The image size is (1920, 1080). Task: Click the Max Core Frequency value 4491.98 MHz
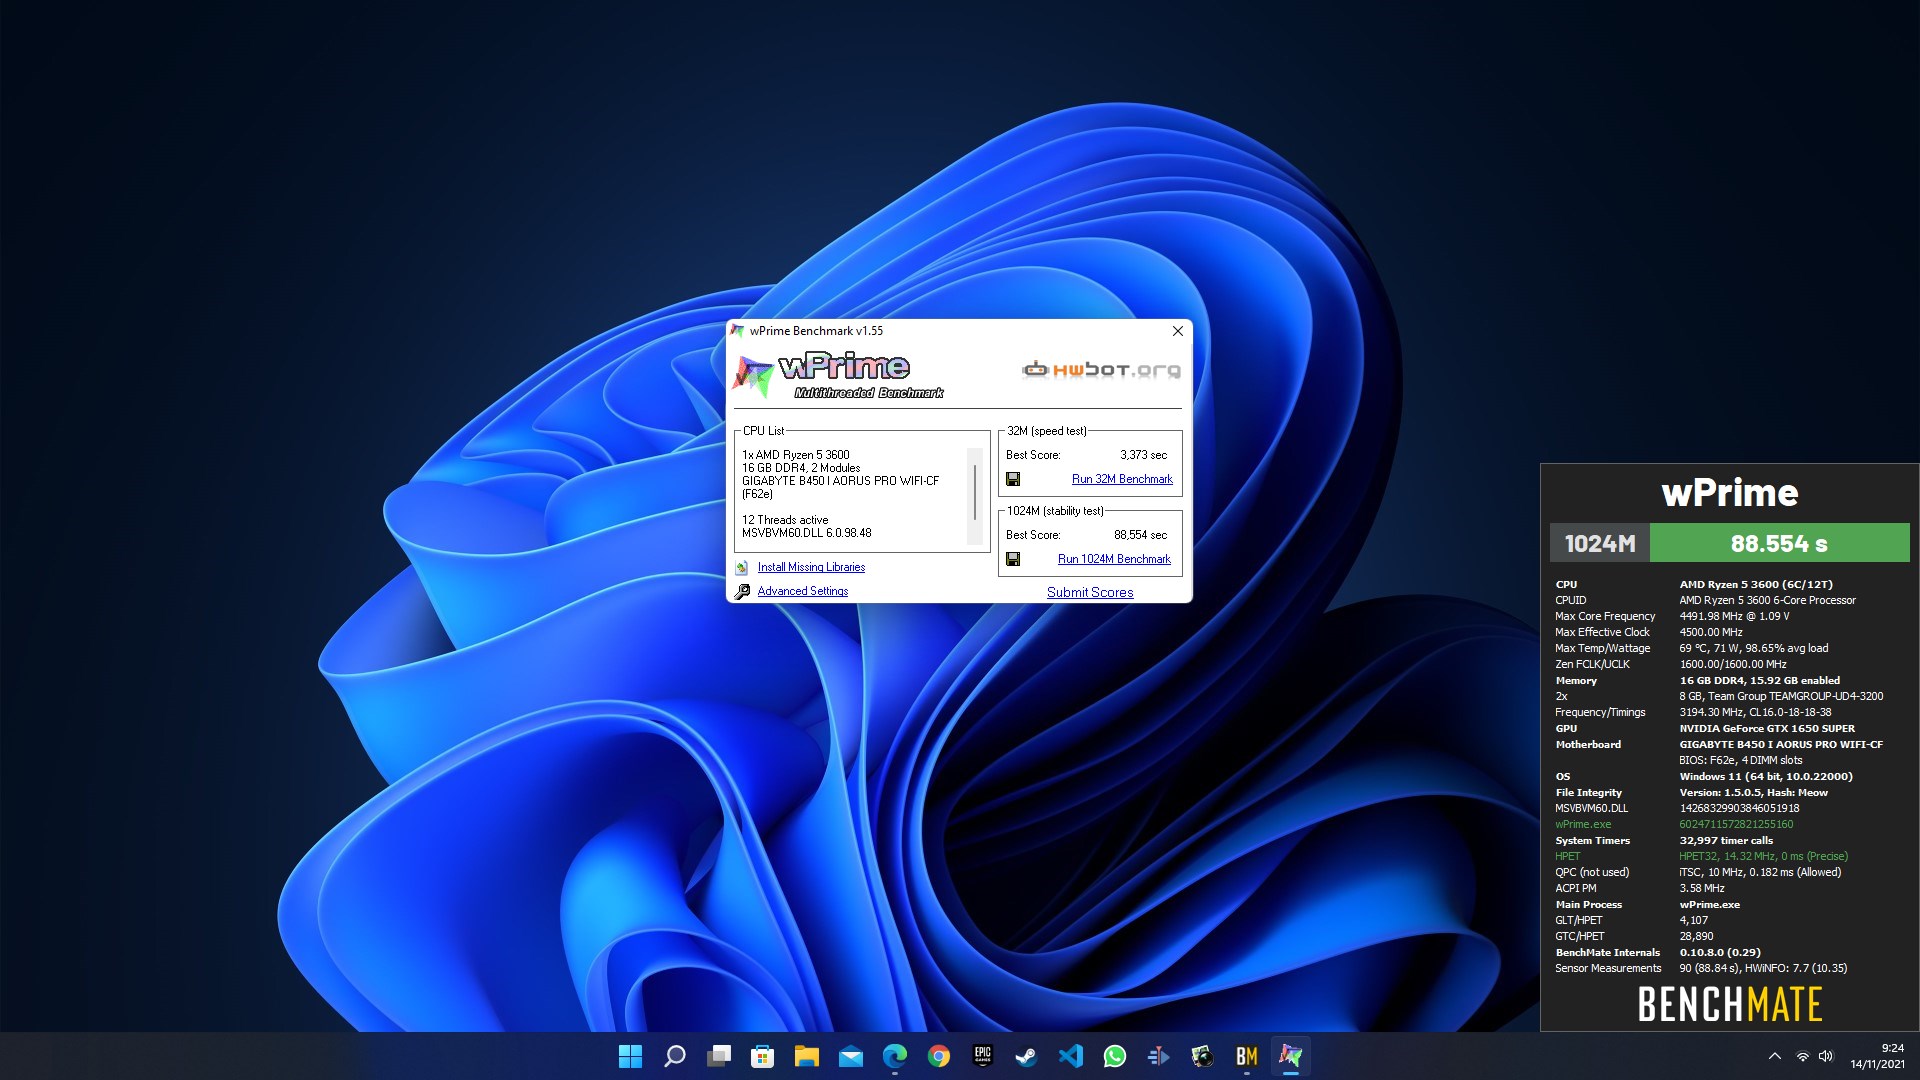1735,616
